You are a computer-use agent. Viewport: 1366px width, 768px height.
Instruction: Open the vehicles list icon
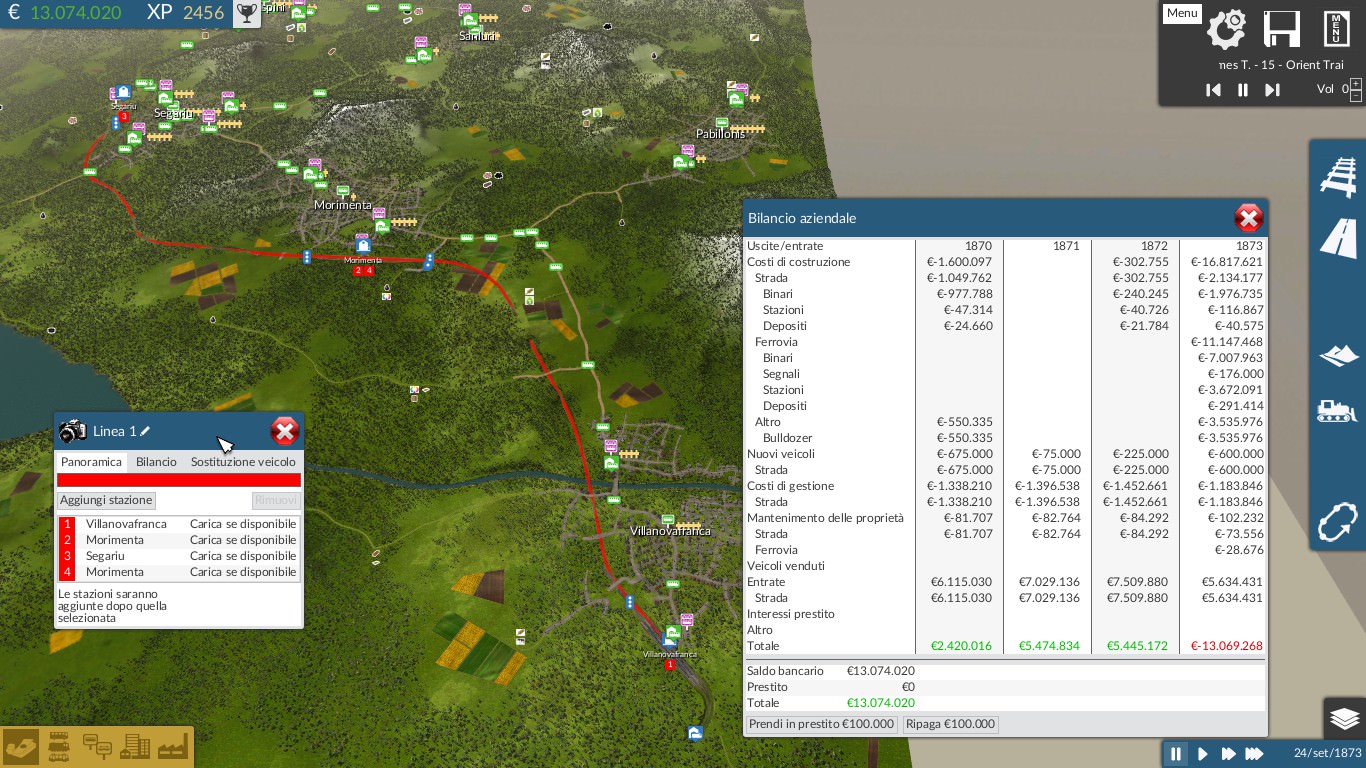tap(59, 746)
